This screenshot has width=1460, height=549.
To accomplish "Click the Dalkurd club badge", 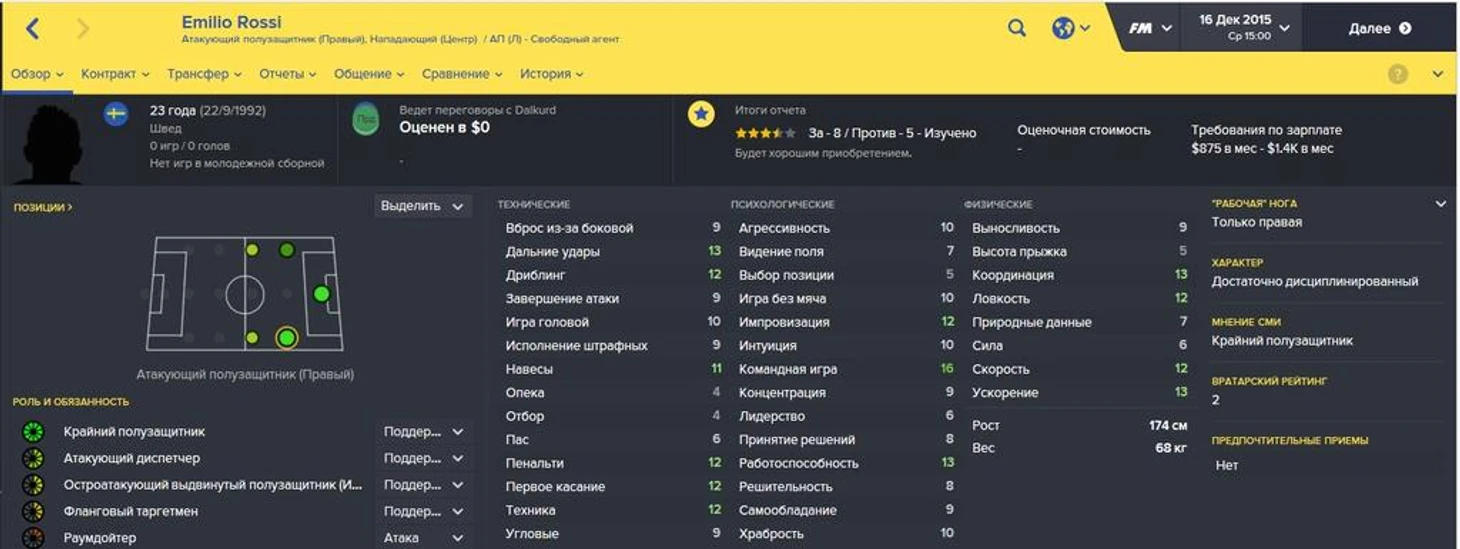I will pyautogui.click(x=365, y=120).
